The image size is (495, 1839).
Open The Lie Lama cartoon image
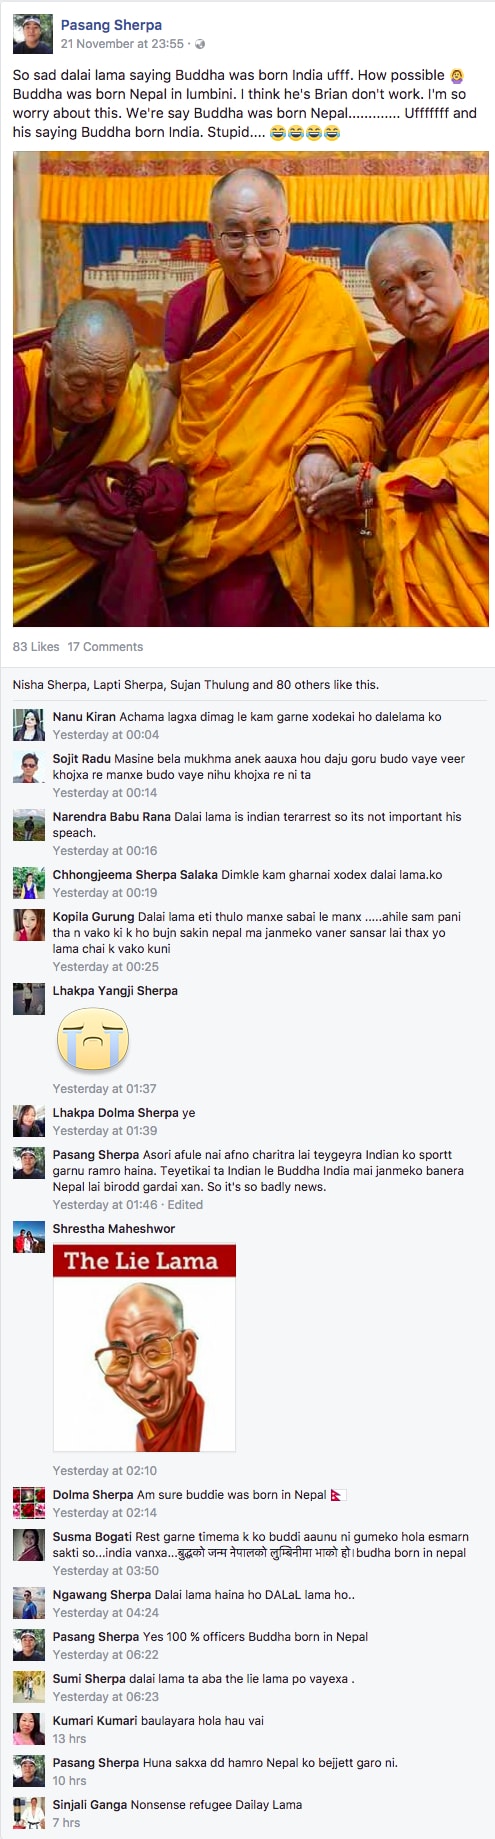tap(144, 1348)
